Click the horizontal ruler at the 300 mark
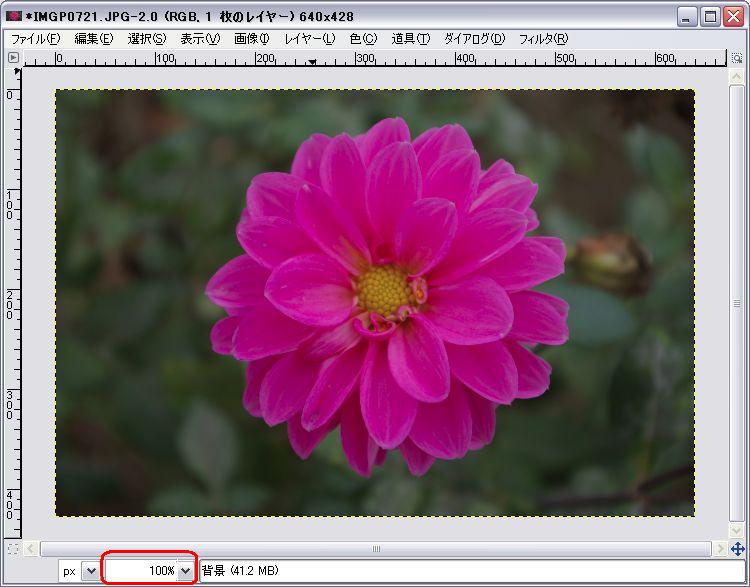Screen dimensions: 750x587 (364, 58)
